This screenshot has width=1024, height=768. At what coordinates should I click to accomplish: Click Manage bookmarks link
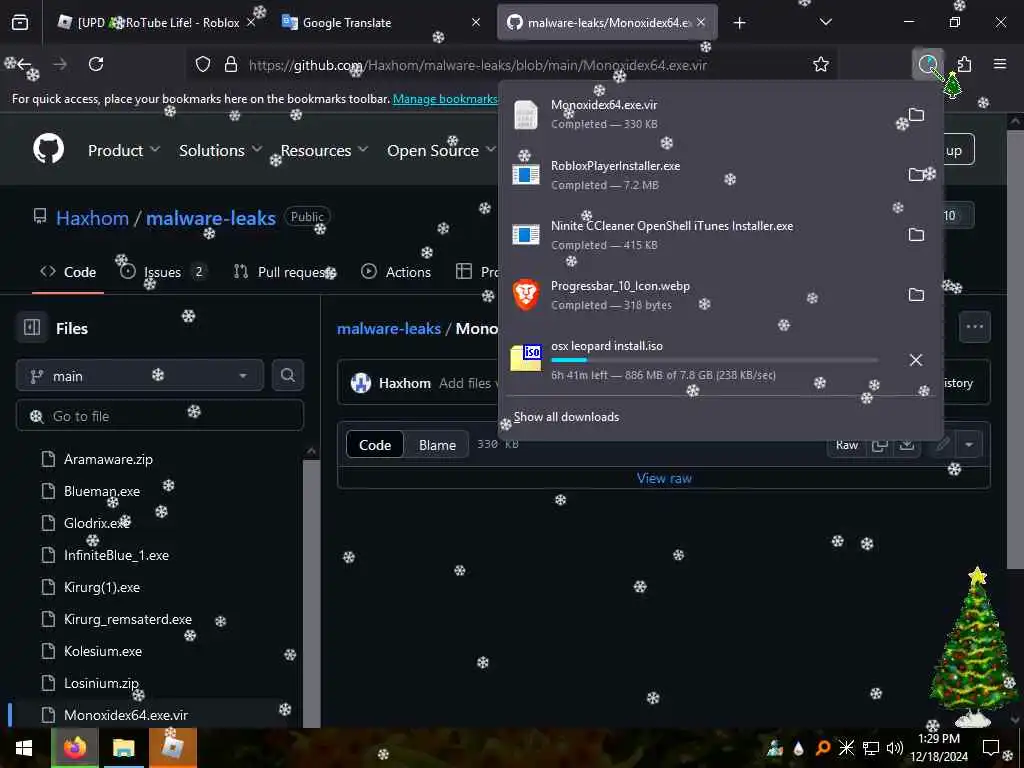[445, 99]
